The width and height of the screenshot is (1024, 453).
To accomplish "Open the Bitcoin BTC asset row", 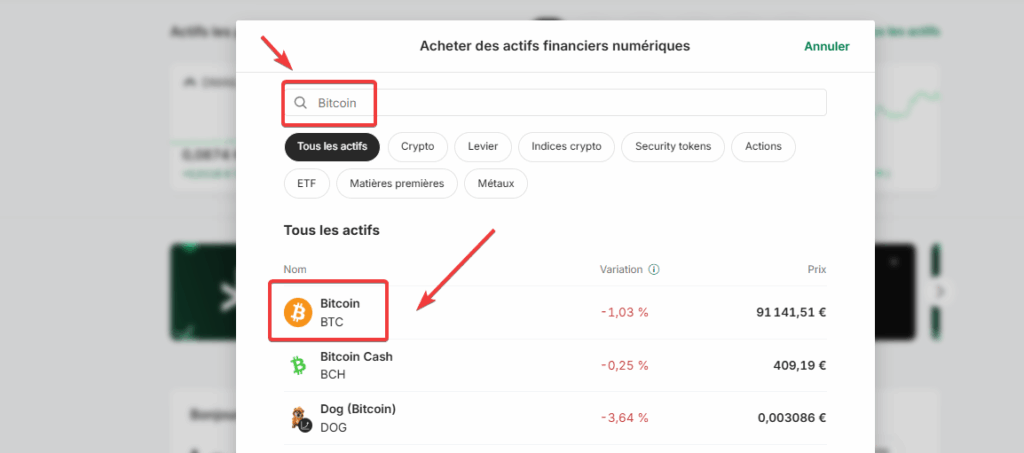I will click(x=555, y=312).
